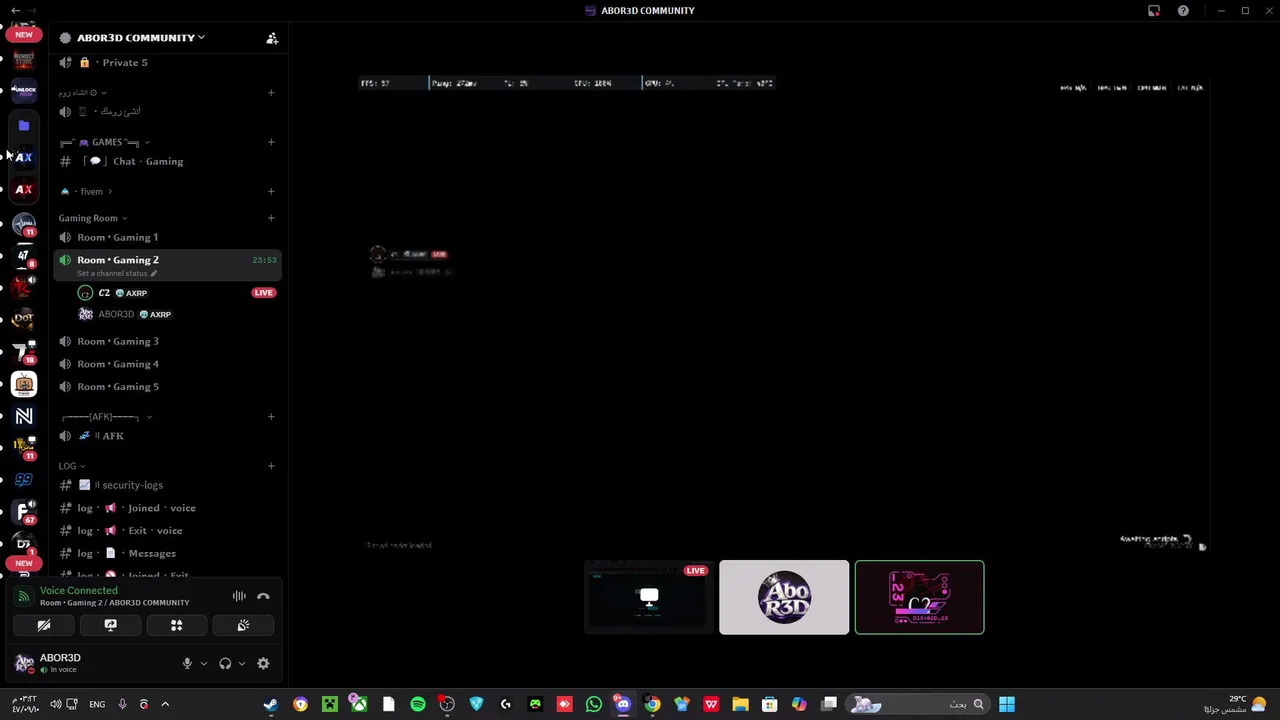Mute microphone in the user panel

(x=187, y=663)
